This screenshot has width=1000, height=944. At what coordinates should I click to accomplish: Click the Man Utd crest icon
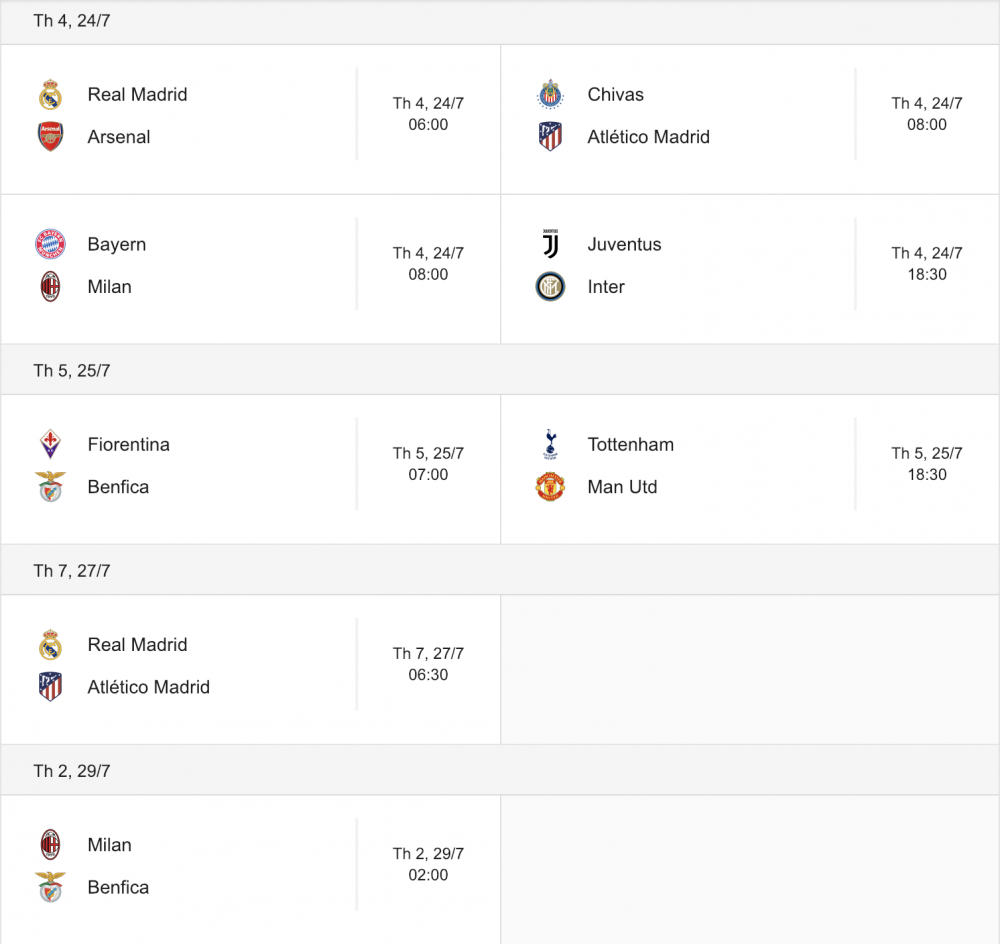click(550, 487)
